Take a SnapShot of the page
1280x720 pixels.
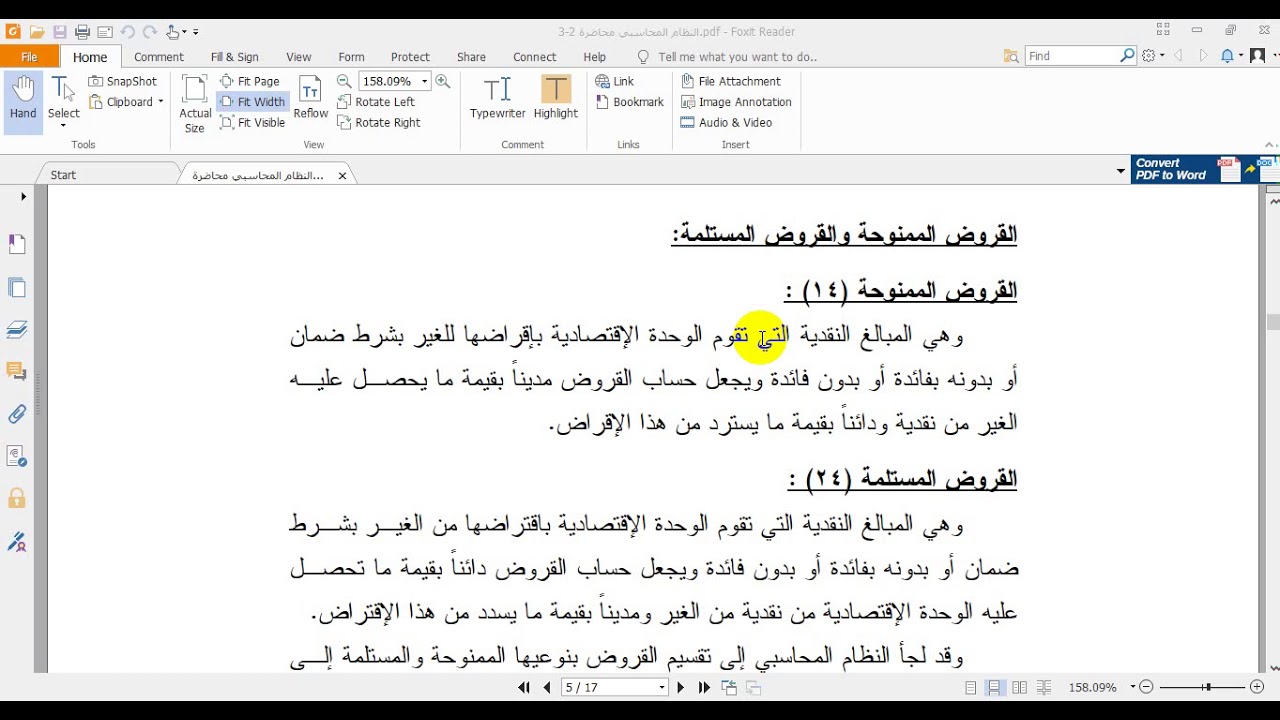123,81
